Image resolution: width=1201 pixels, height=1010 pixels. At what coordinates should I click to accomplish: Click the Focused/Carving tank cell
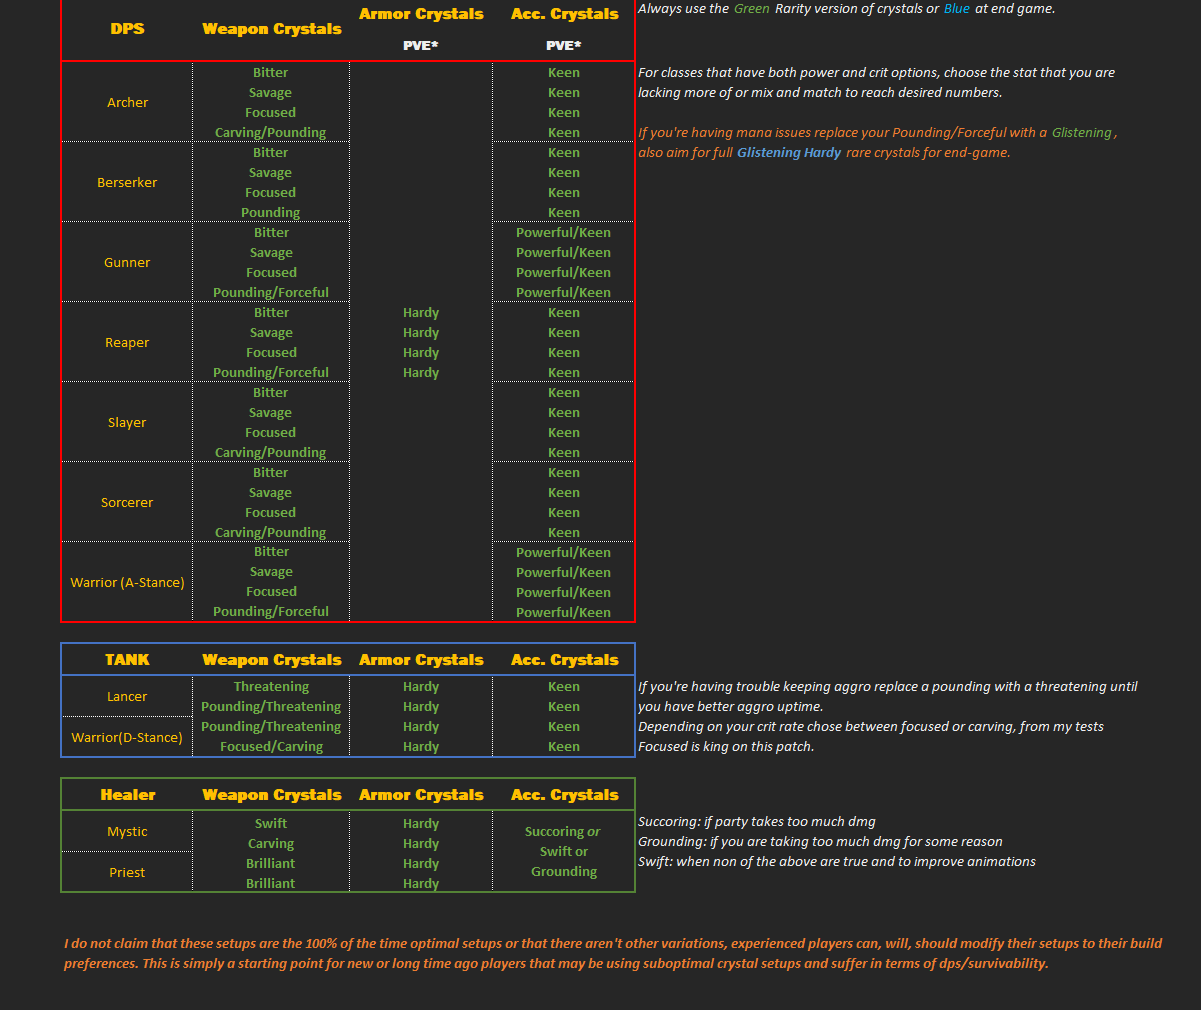coord(271,746)
